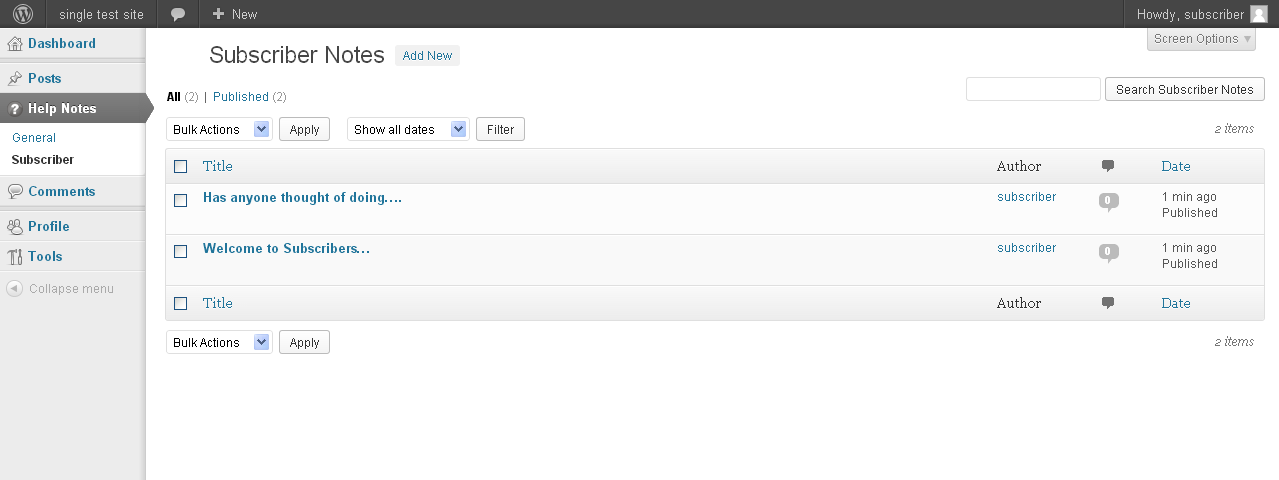Click the Collapse menu arrow icon
Screen dimensions: 1279x480
pyautogui.click(x=14, y=289)
